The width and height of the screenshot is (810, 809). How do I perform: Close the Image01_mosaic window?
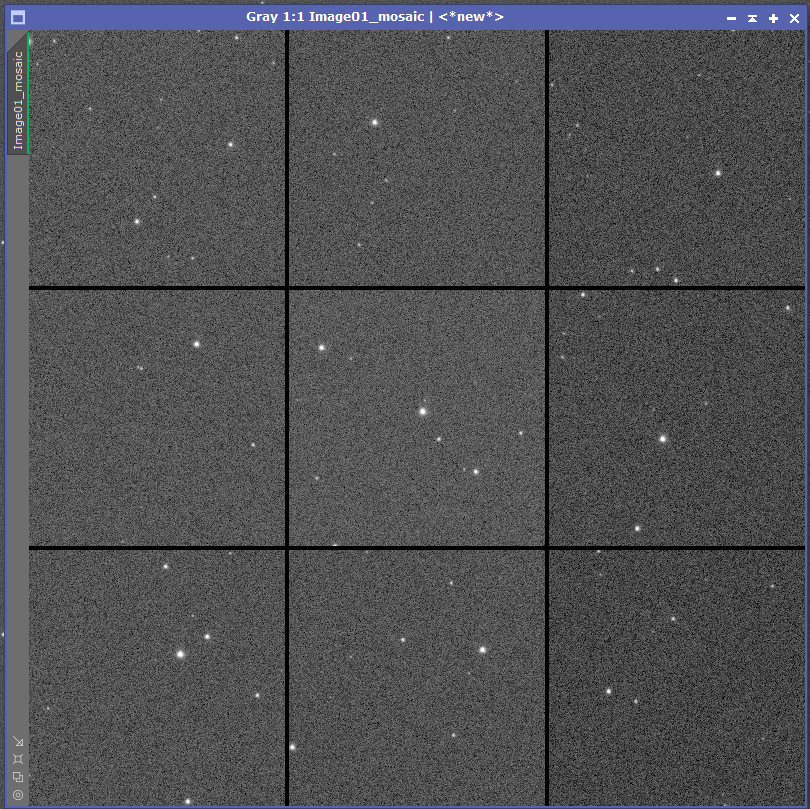(x=795, y=18)
